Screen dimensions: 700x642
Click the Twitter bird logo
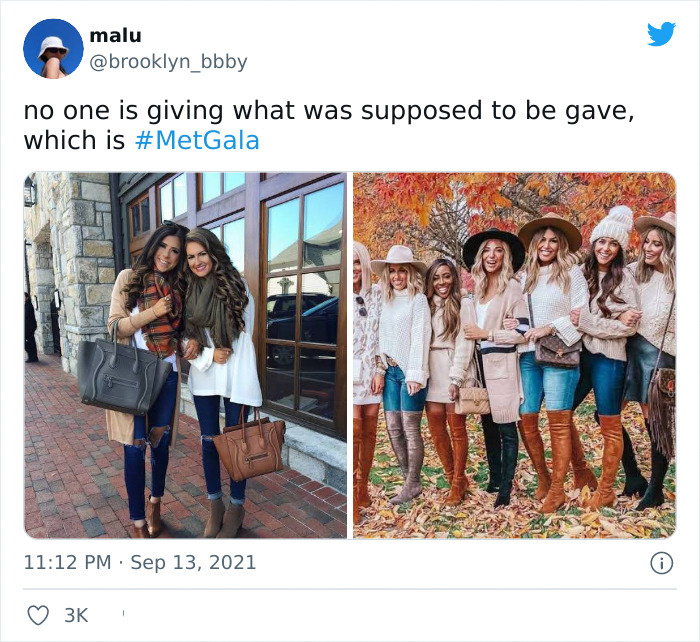(x=661, y=34)
